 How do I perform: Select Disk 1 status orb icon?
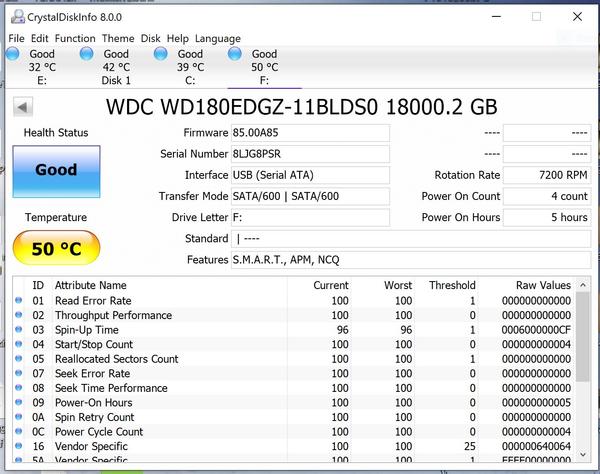coord(86,54)
